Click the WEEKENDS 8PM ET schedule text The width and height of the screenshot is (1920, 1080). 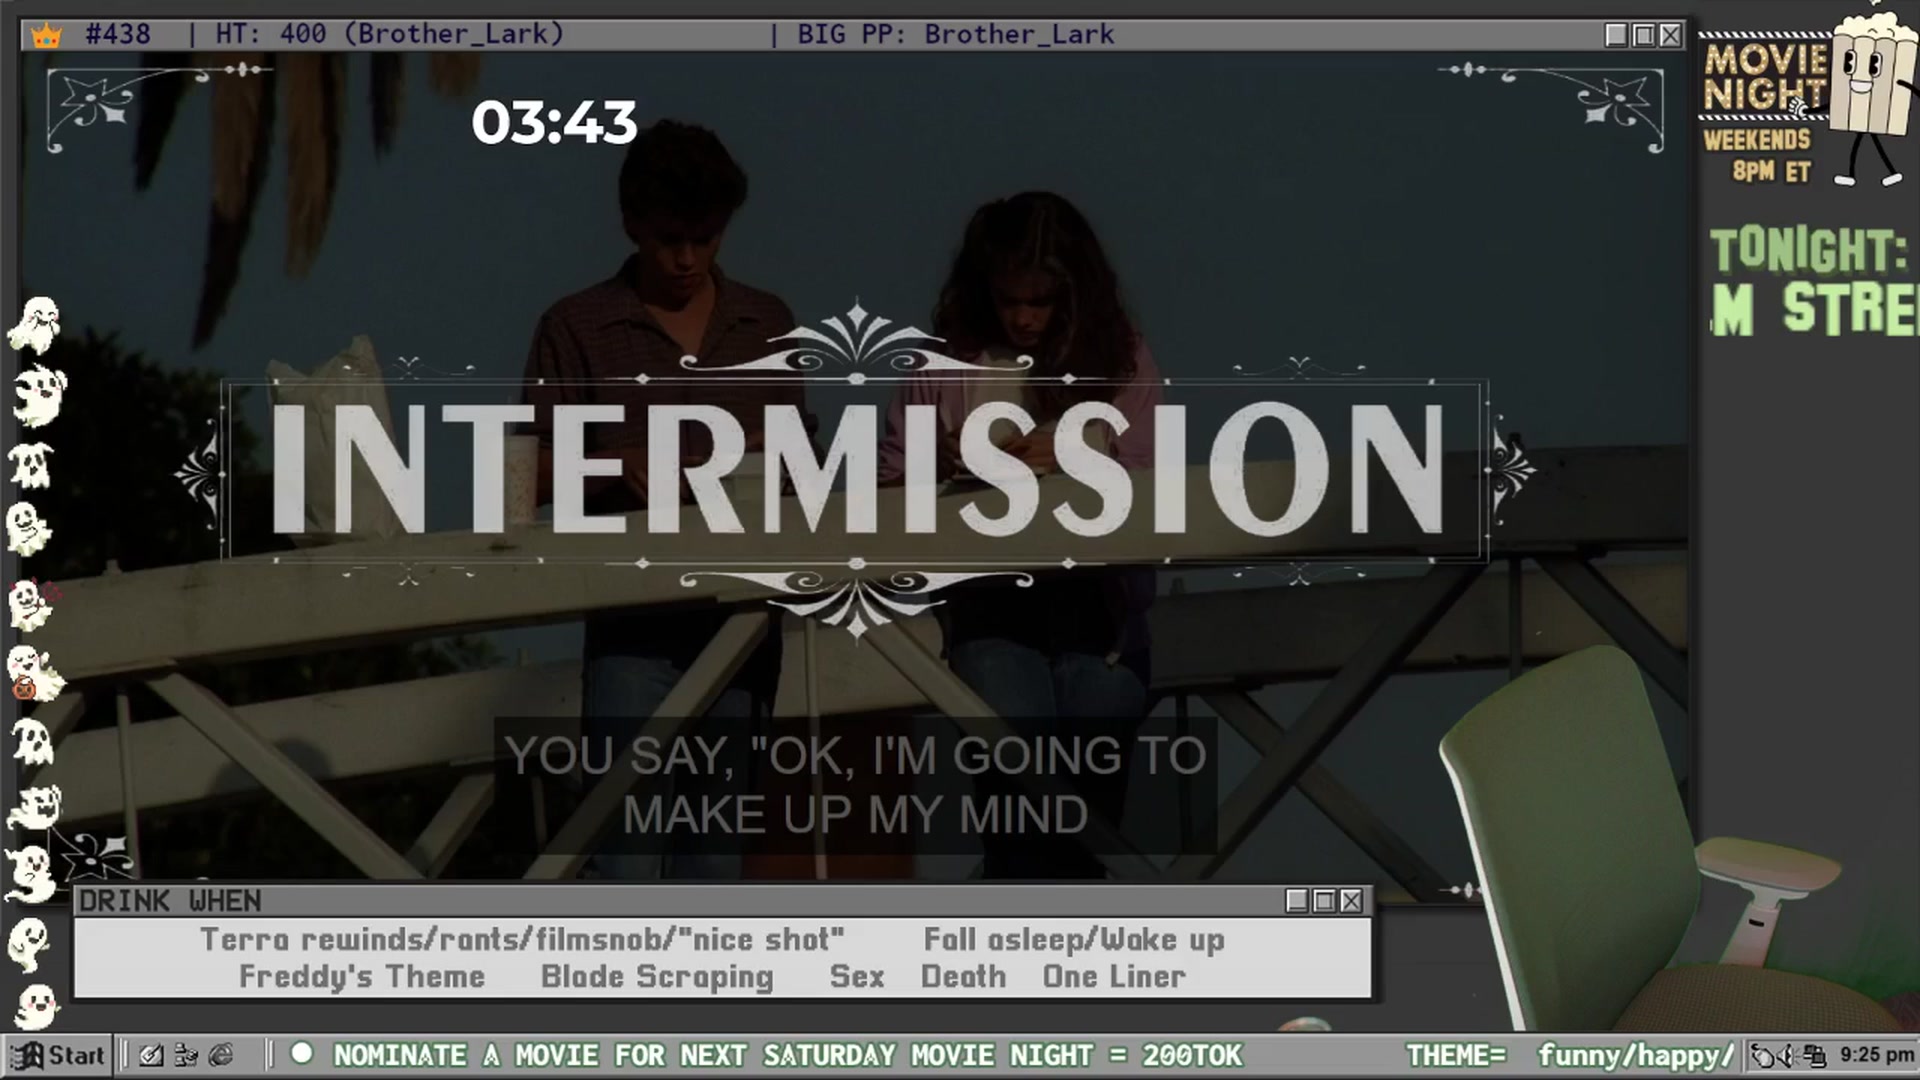[1757, 155]
